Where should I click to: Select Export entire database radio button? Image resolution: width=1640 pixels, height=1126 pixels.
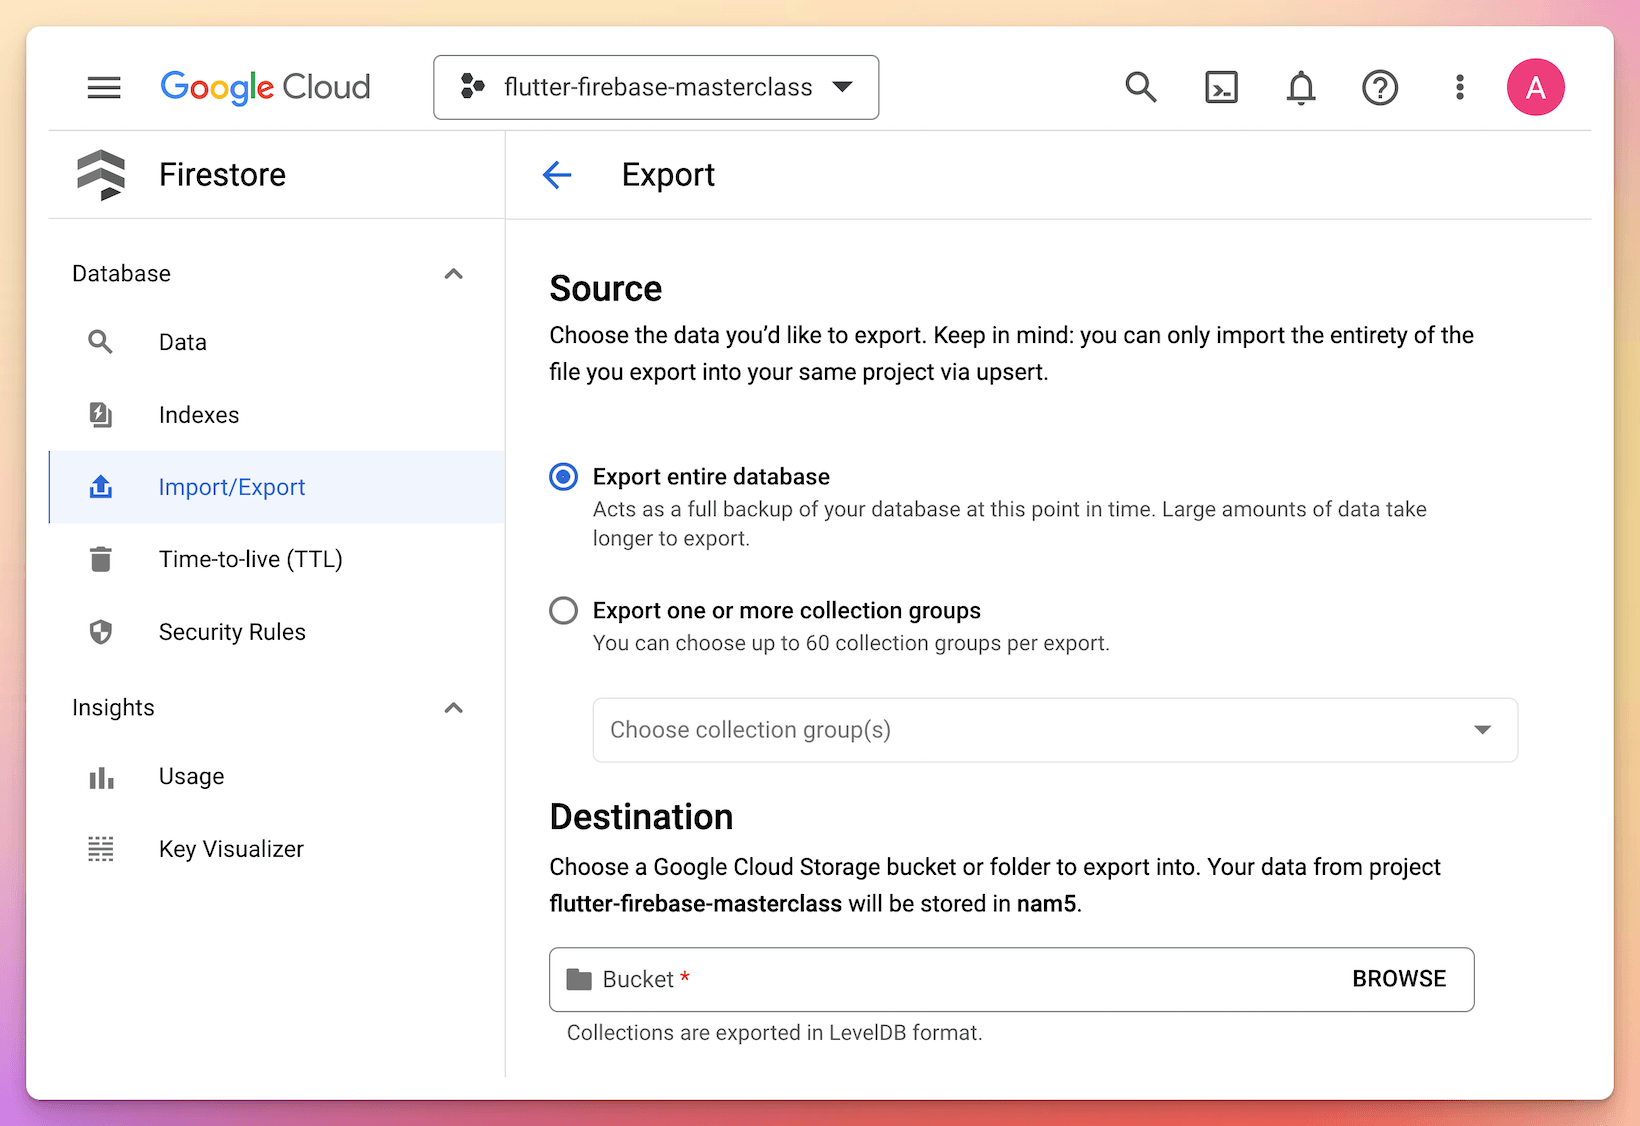click(x=564, y=477)
